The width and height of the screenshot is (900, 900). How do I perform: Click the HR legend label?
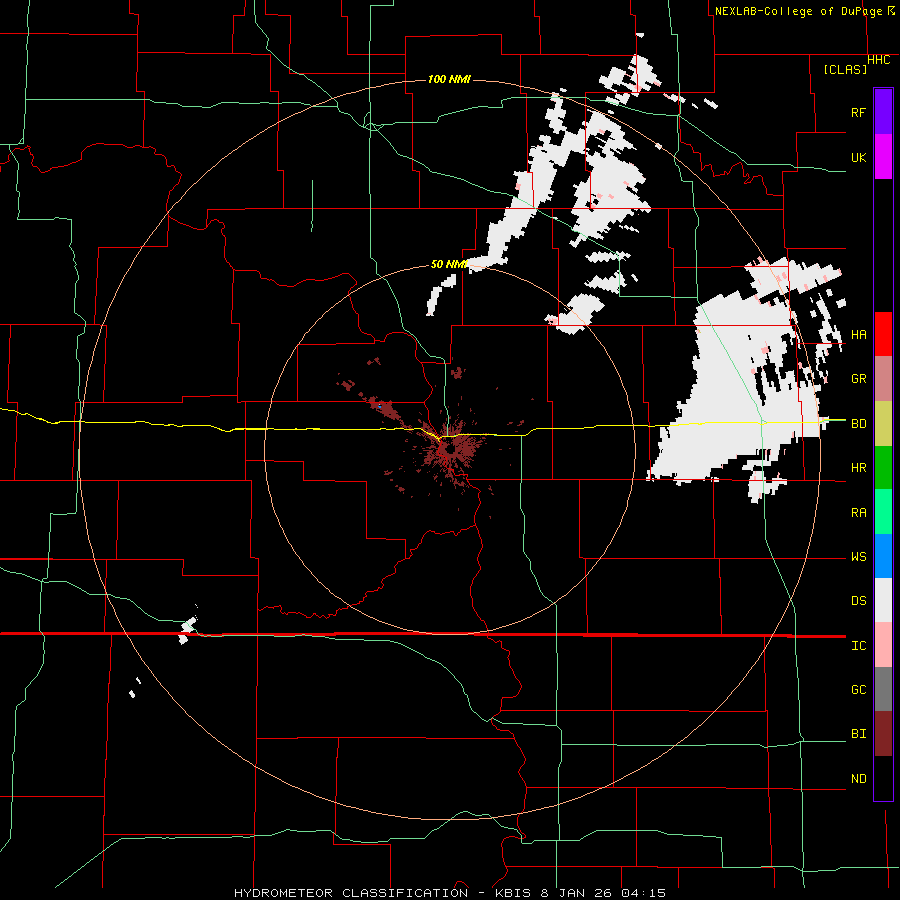coord(858,468)
